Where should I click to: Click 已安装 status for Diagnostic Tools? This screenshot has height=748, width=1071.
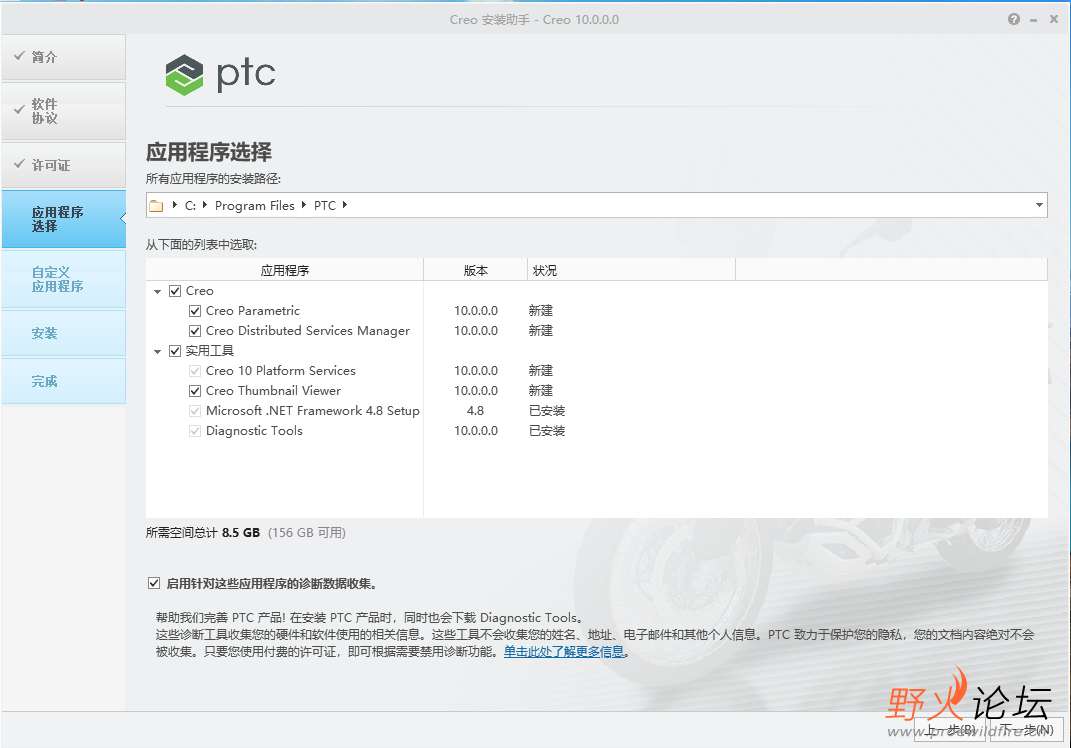click(x=547, y=431)
